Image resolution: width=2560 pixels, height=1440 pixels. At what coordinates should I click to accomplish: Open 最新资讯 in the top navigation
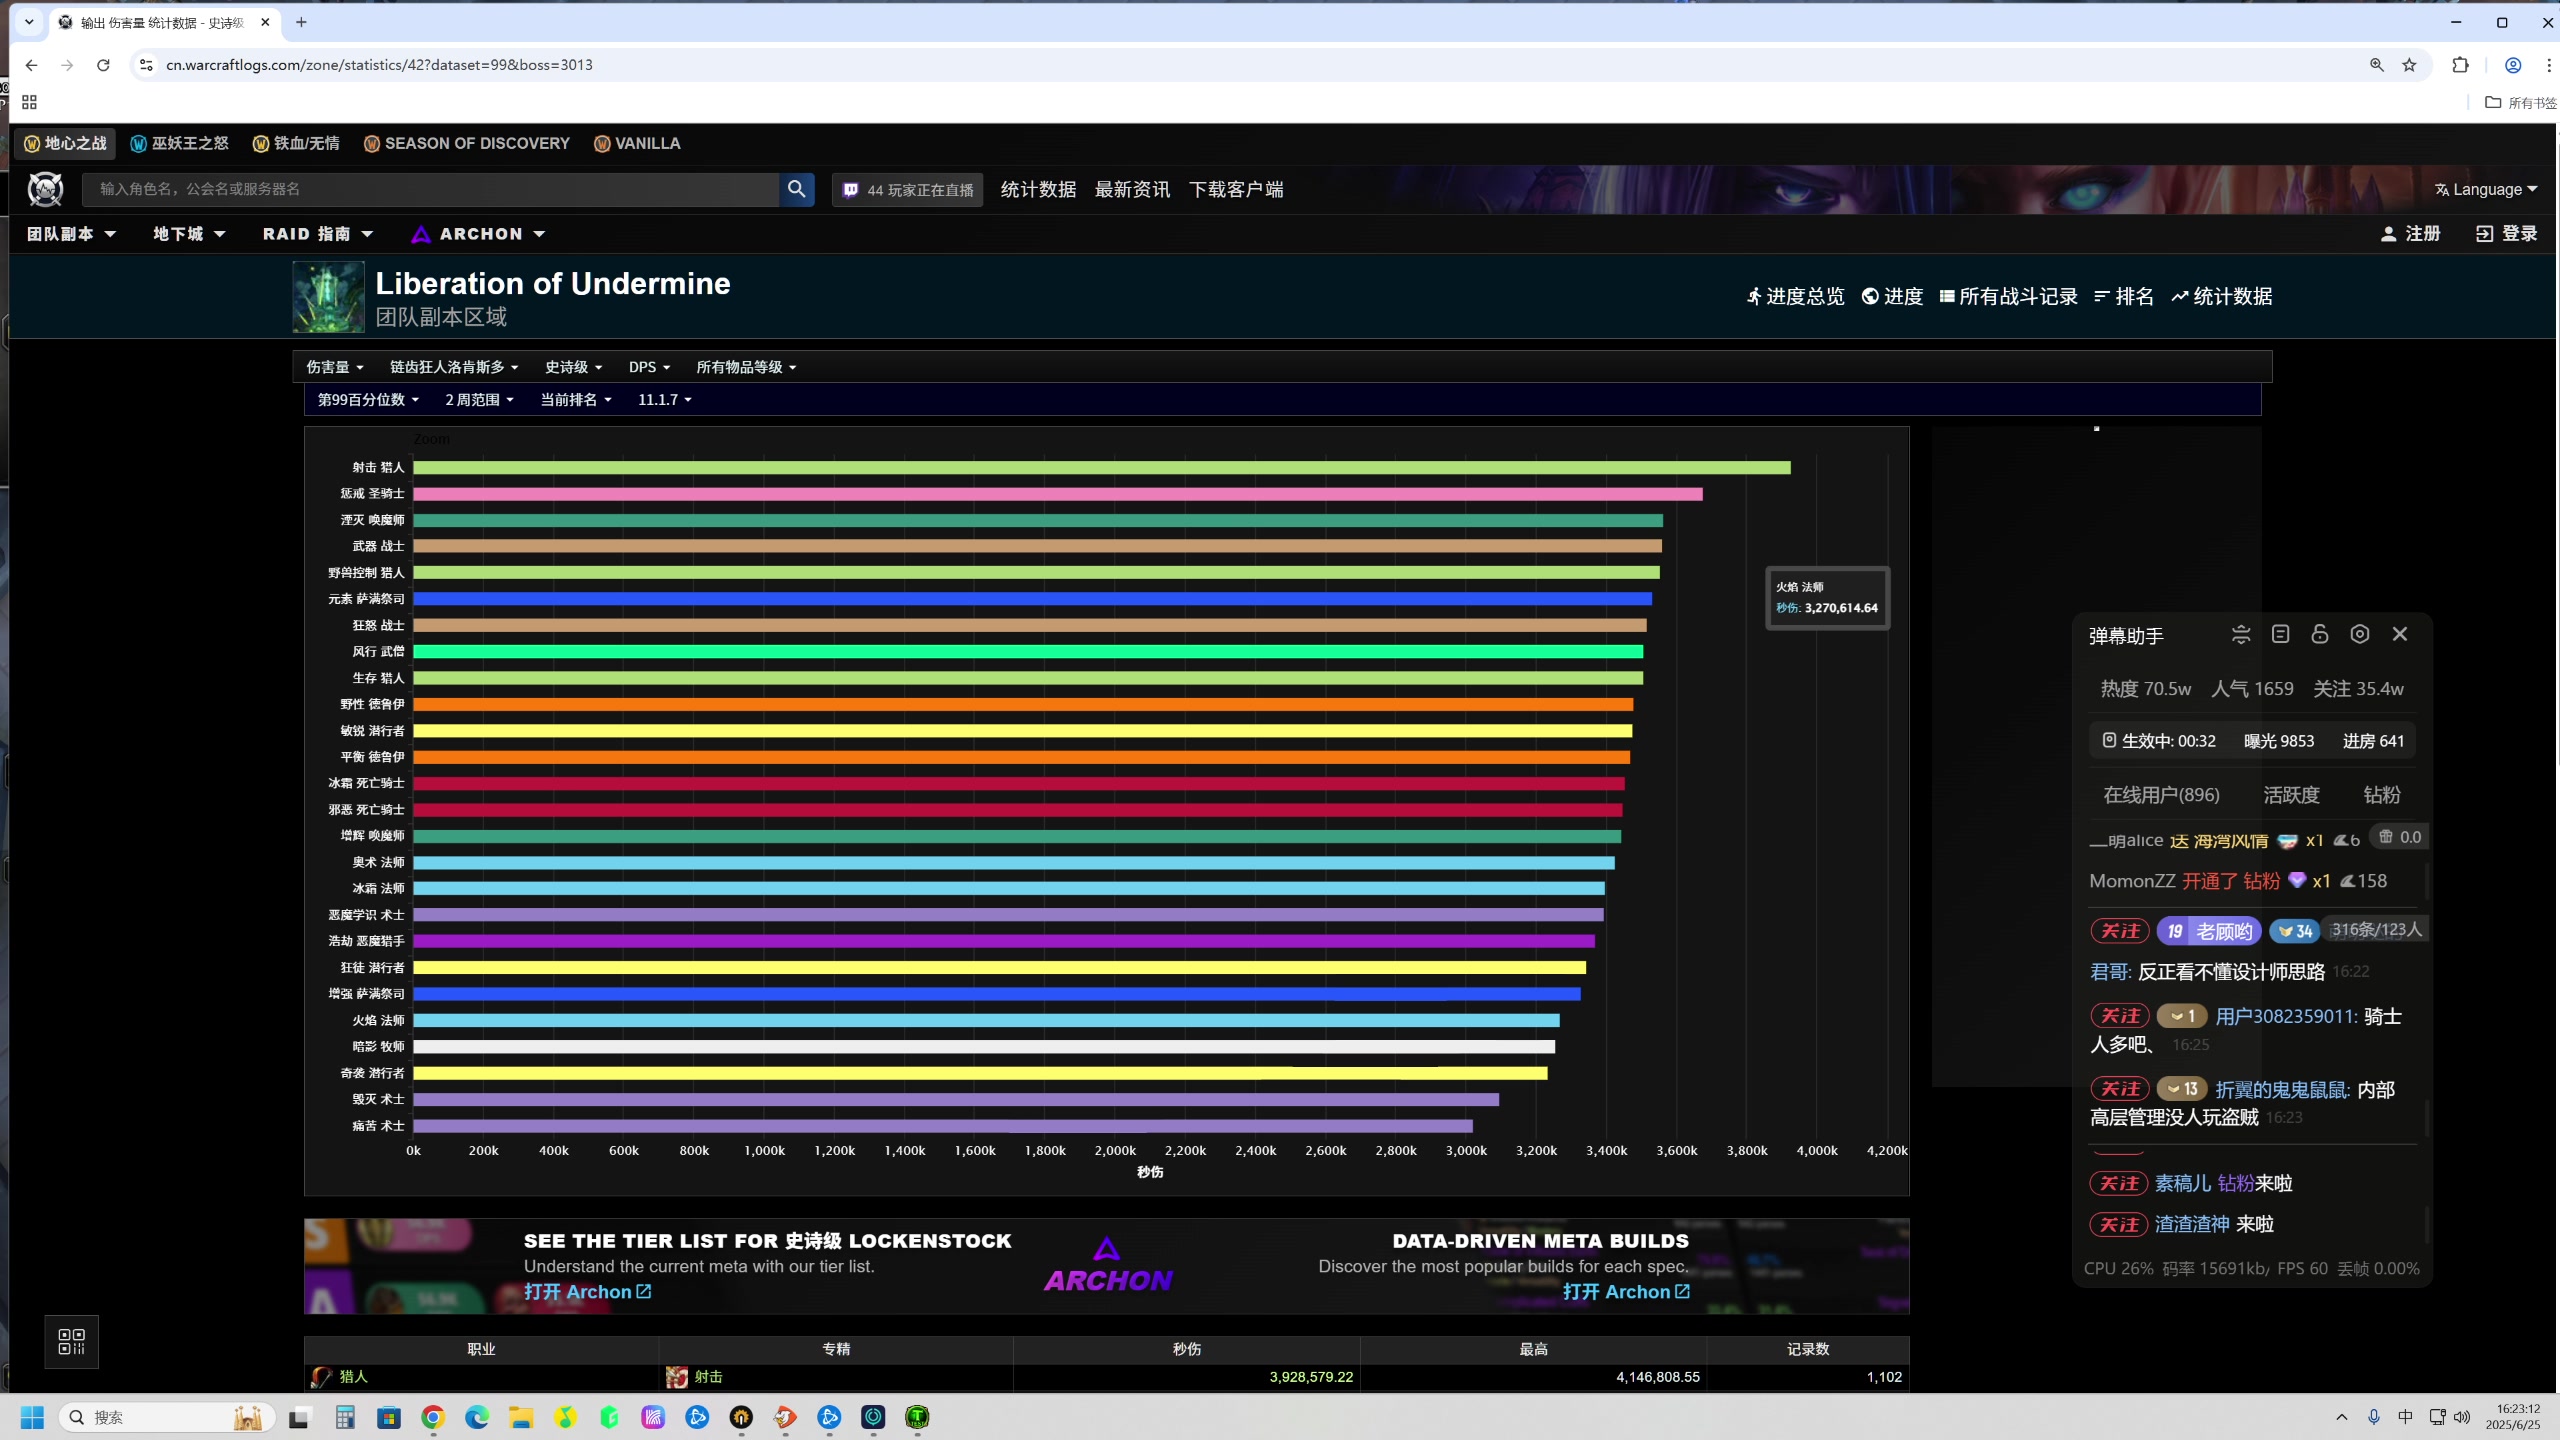[1132, 189]
